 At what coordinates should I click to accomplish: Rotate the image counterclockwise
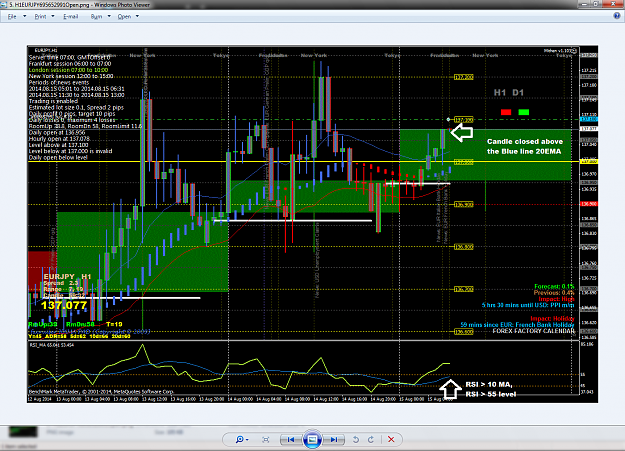tap(356, 439)
